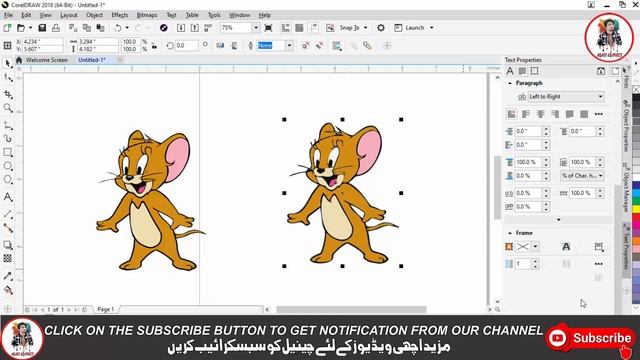
Task: Toggle full justify alignment button
Action: click(569, 114)
